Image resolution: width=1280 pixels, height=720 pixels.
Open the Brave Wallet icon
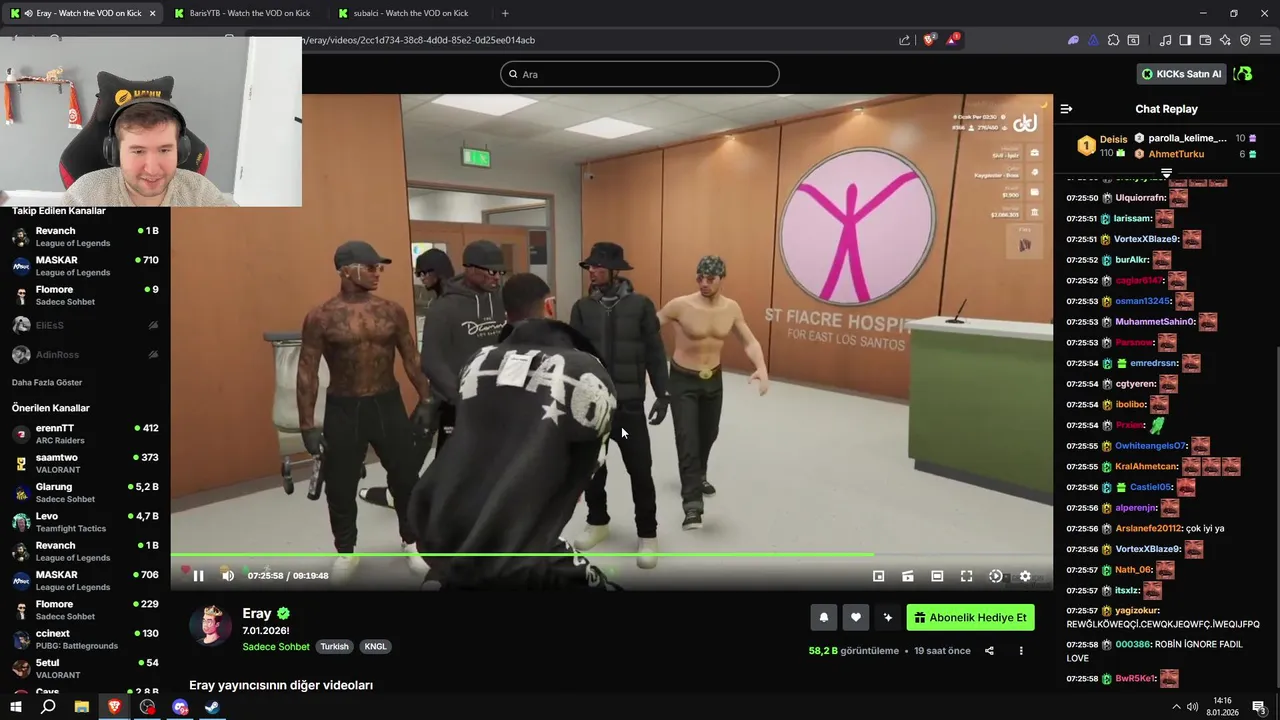1205,40
